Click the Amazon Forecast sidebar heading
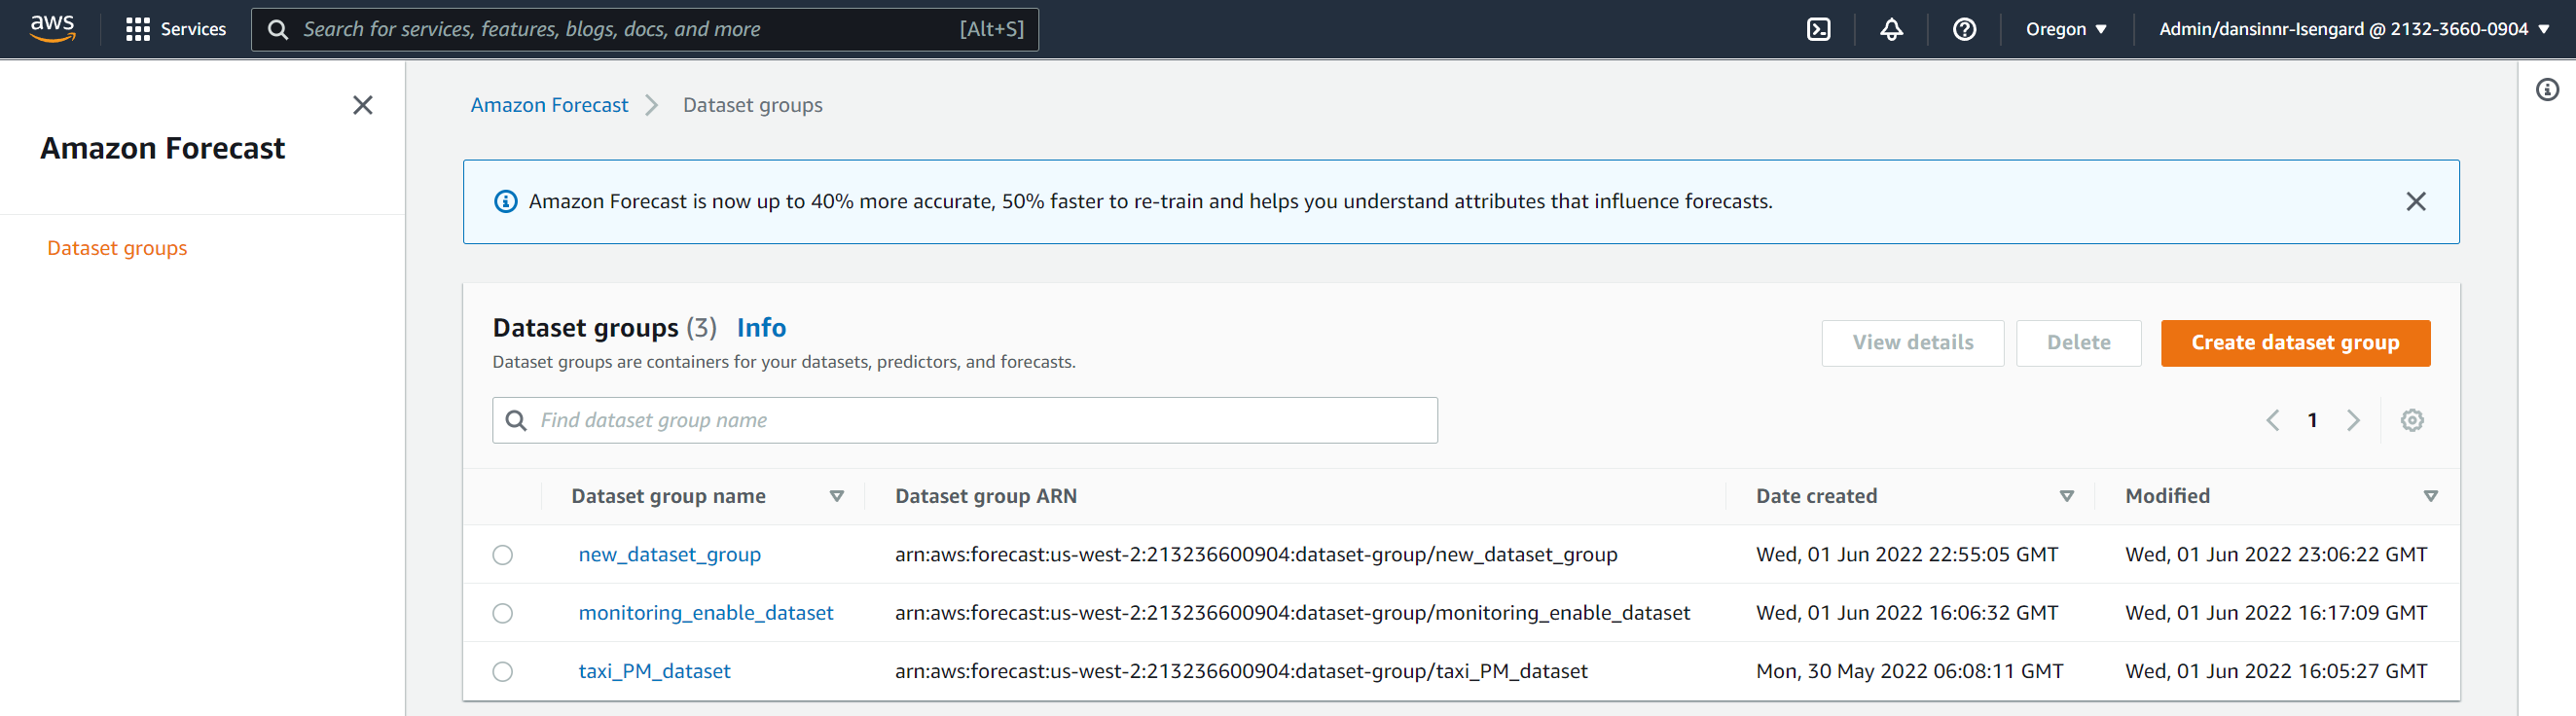Screen dimensions: 2576x716 [162, 148]
